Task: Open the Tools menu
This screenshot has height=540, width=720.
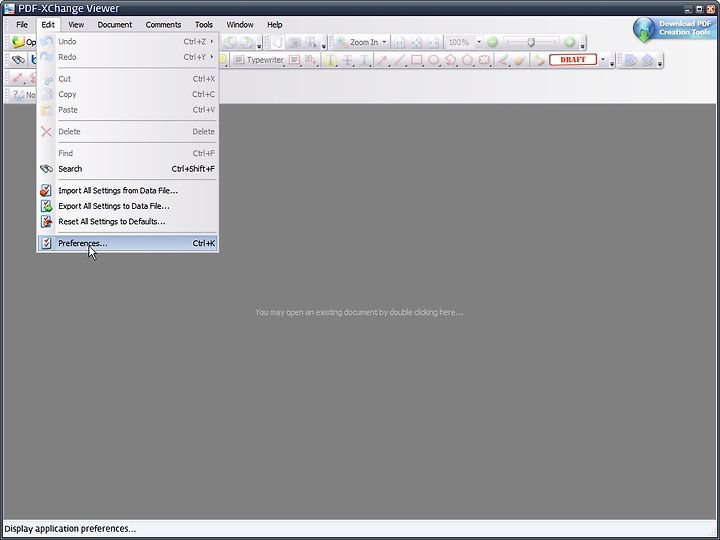Action: [204, 25]
